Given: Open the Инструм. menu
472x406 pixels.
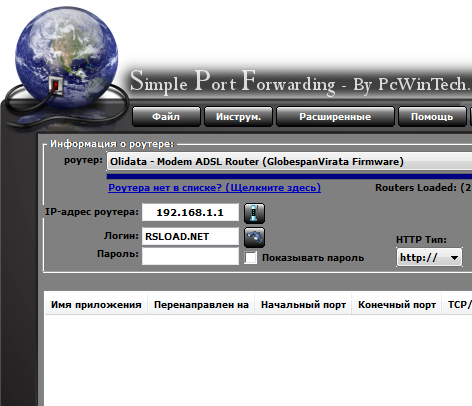Looking at the screenshot, I should [x=238, y=117].
